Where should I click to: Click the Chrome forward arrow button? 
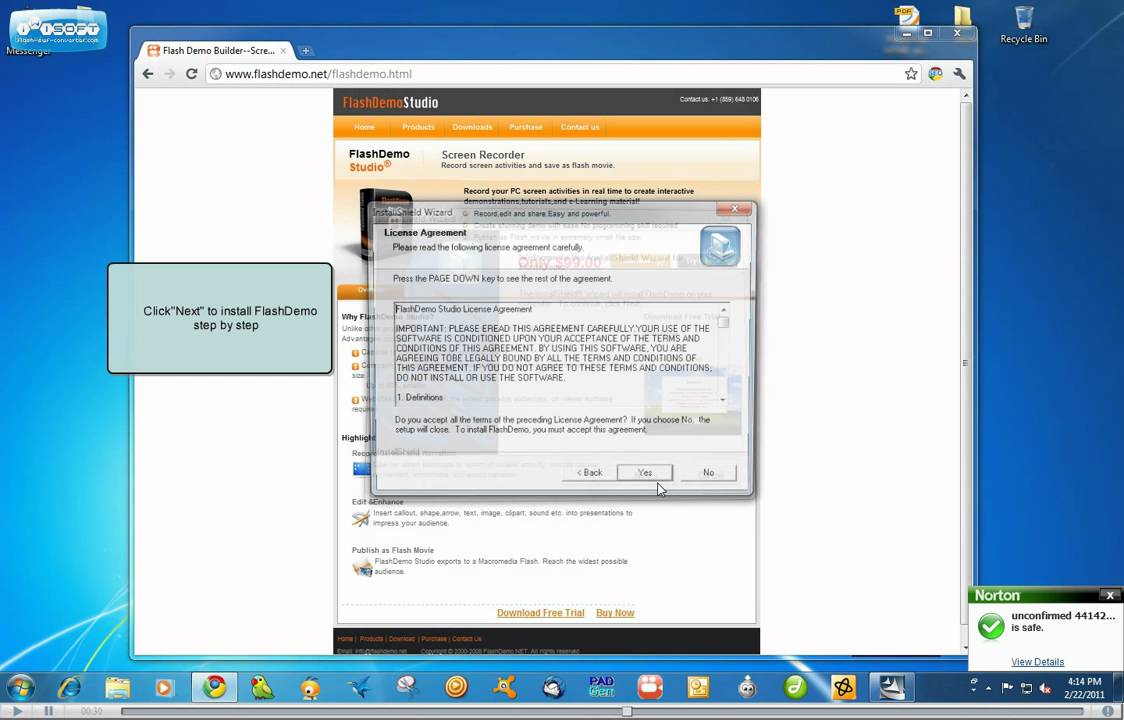point(169,74)
